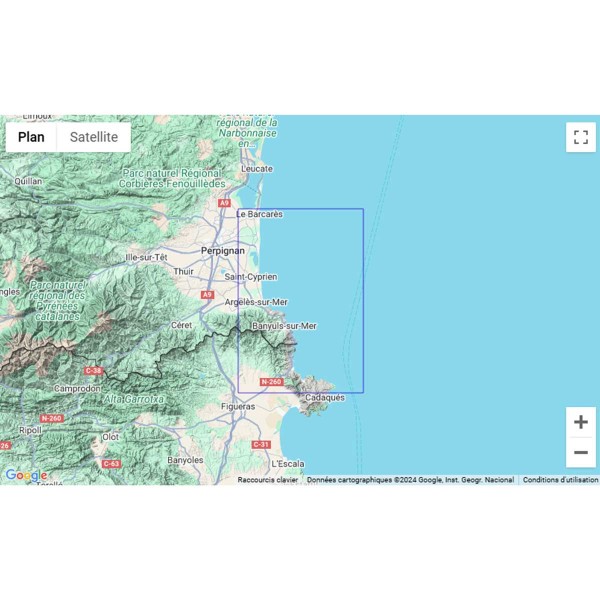Image resolution: width=600 pixels, height=600 pixels.
Task: Switch to the Satellite map view
Action: (94, 137)
